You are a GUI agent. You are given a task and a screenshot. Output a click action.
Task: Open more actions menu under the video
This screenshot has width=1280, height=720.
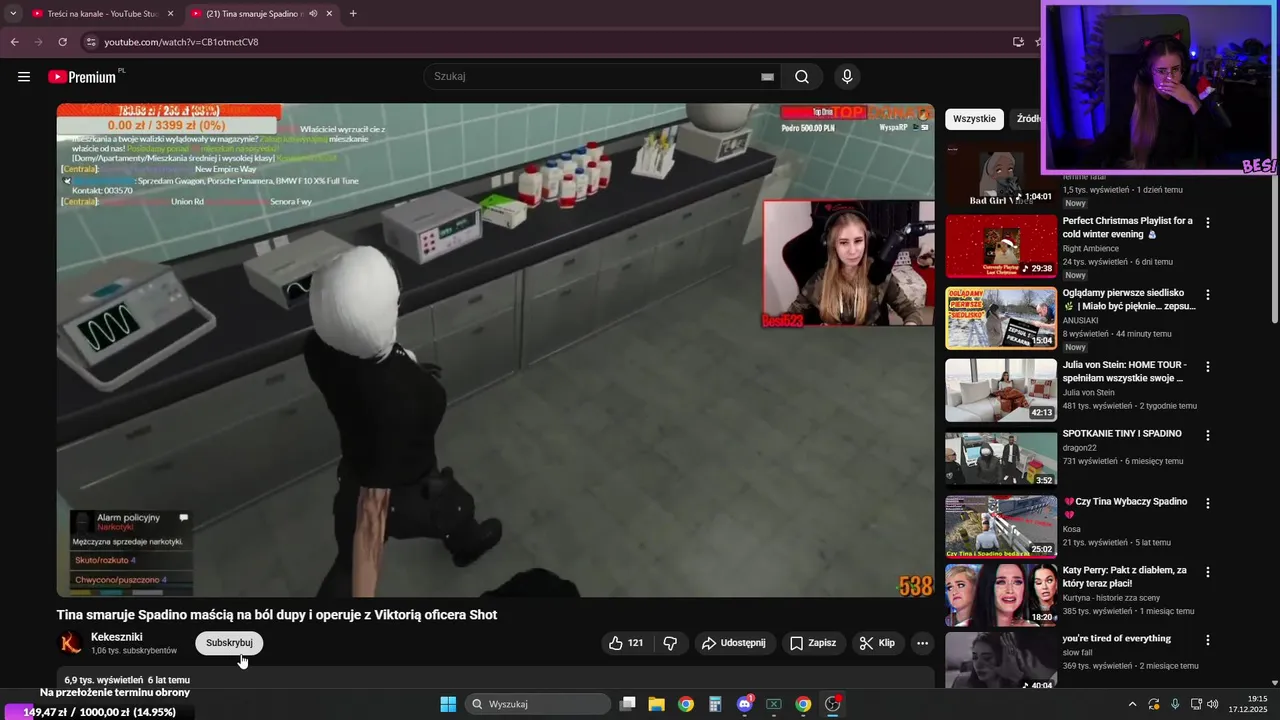point(922,643)
